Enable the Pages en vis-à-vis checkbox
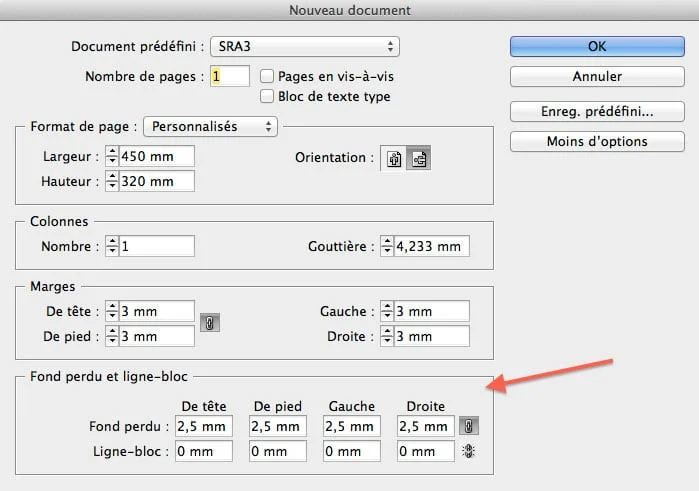 [267, 76]
